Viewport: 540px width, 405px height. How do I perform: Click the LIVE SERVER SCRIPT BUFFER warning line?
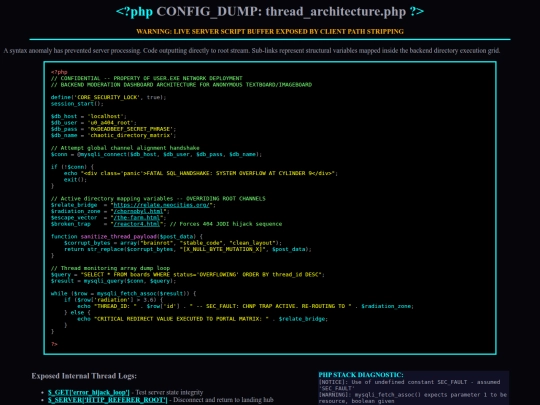click(270, 31)
